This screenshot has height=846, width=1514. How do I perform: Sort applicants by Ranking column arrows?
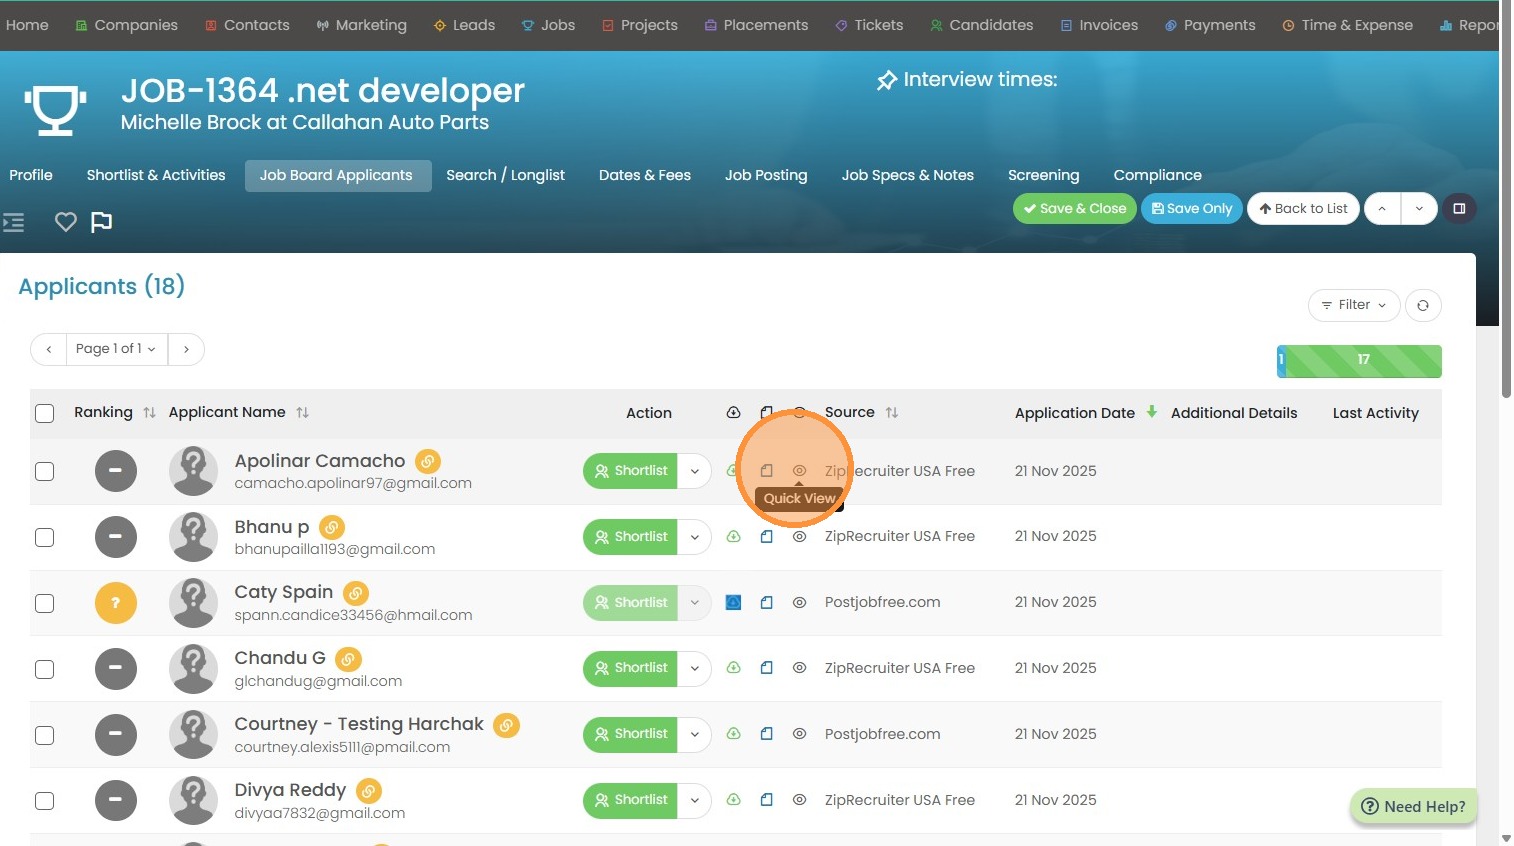click(149, 413)
